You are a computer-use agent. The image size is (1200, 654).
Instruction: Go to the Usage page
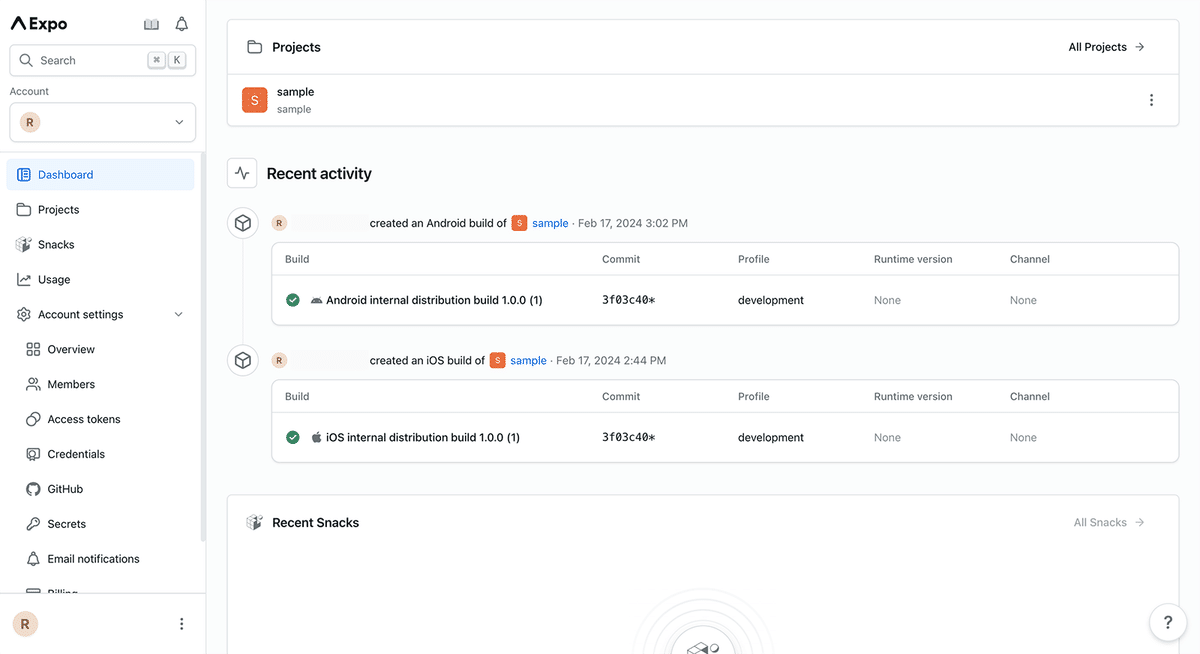[54, 279]
